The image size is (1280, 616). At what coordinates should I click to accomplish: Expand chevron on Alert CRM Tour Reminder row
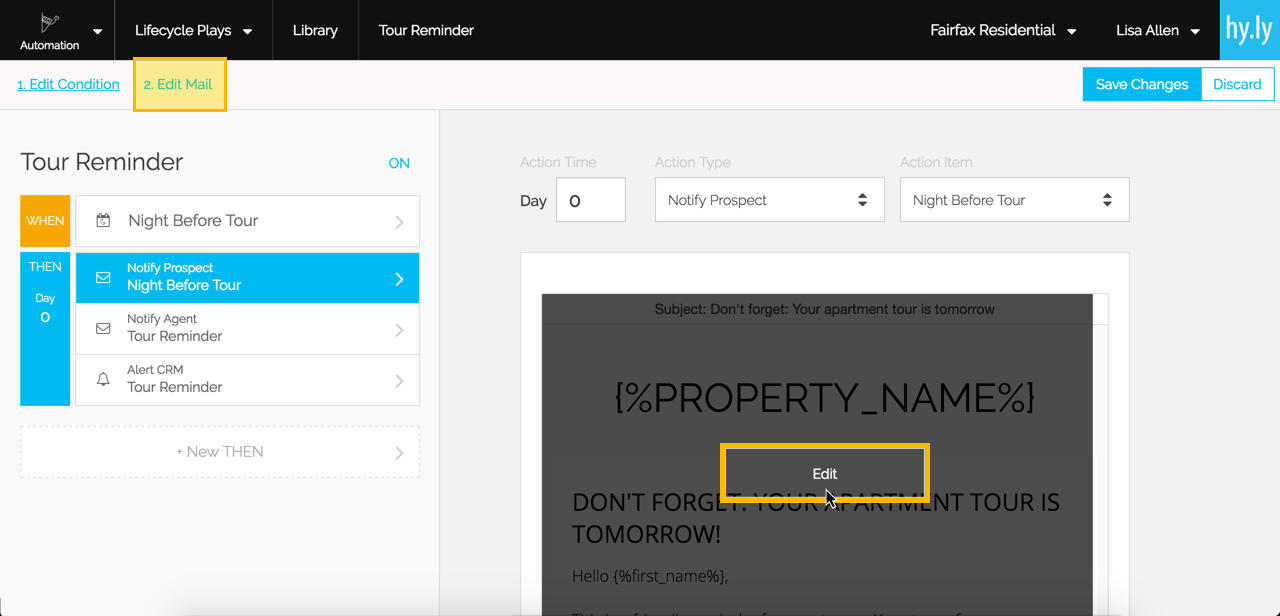point(399,381)
